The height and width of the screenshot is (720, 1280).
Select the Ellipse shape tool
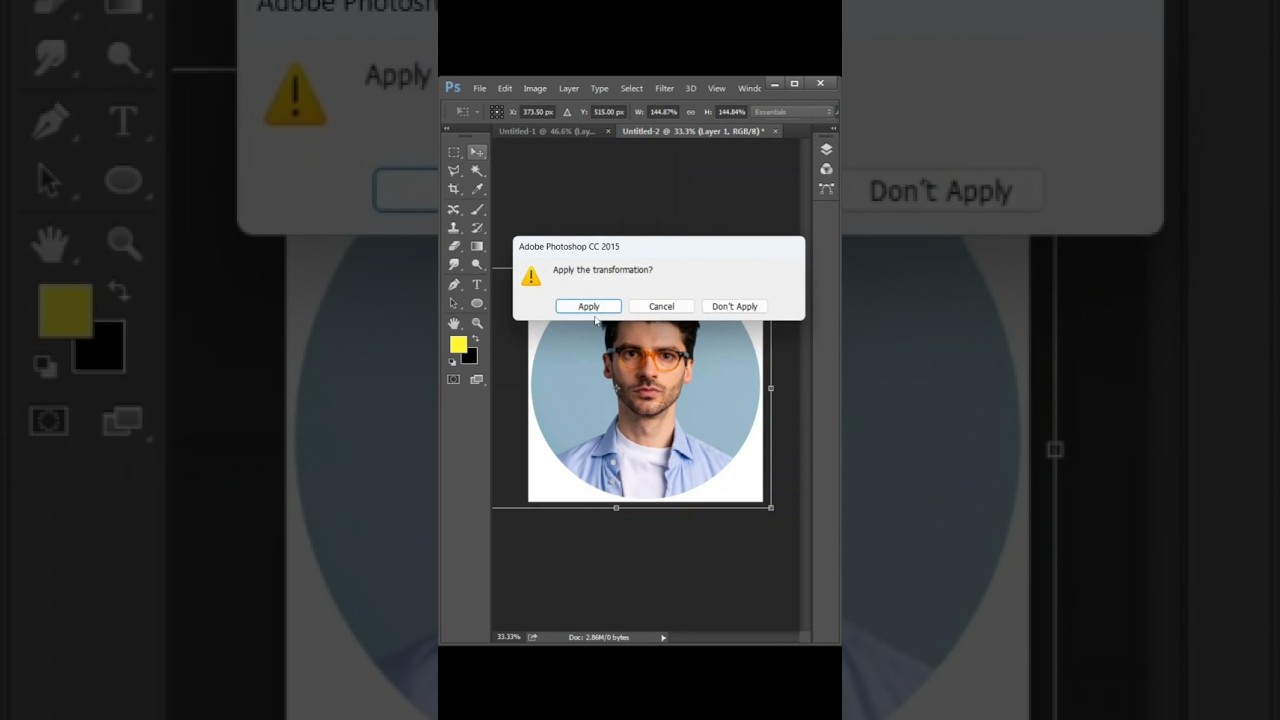click(477, 303)
